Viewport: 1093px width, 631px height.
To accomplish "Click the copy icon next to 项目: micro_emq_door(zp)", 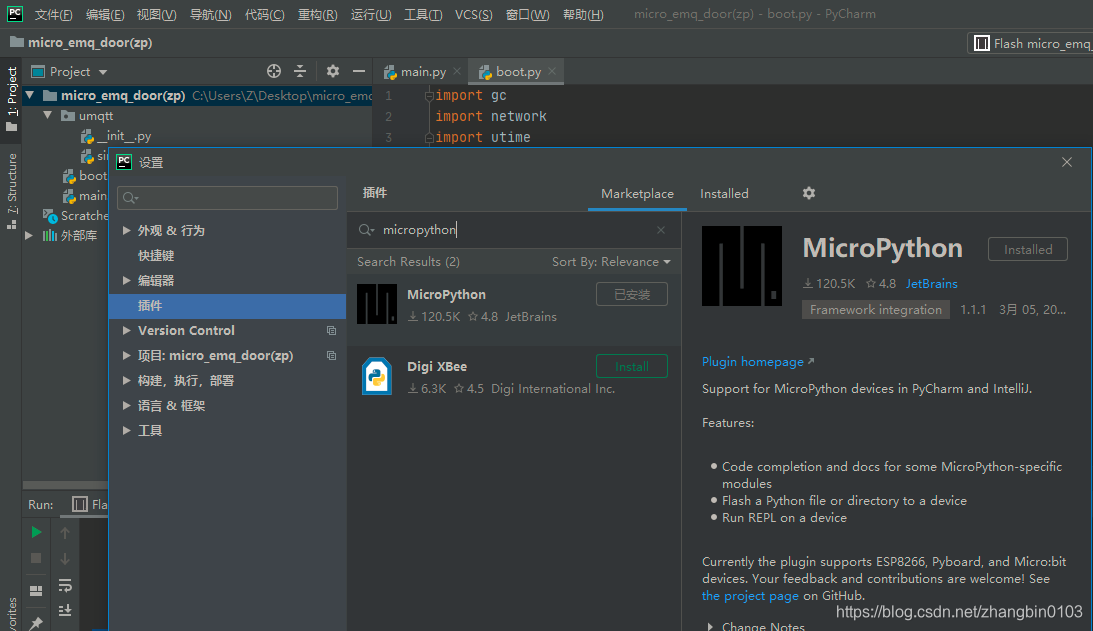I will (332, 356).
